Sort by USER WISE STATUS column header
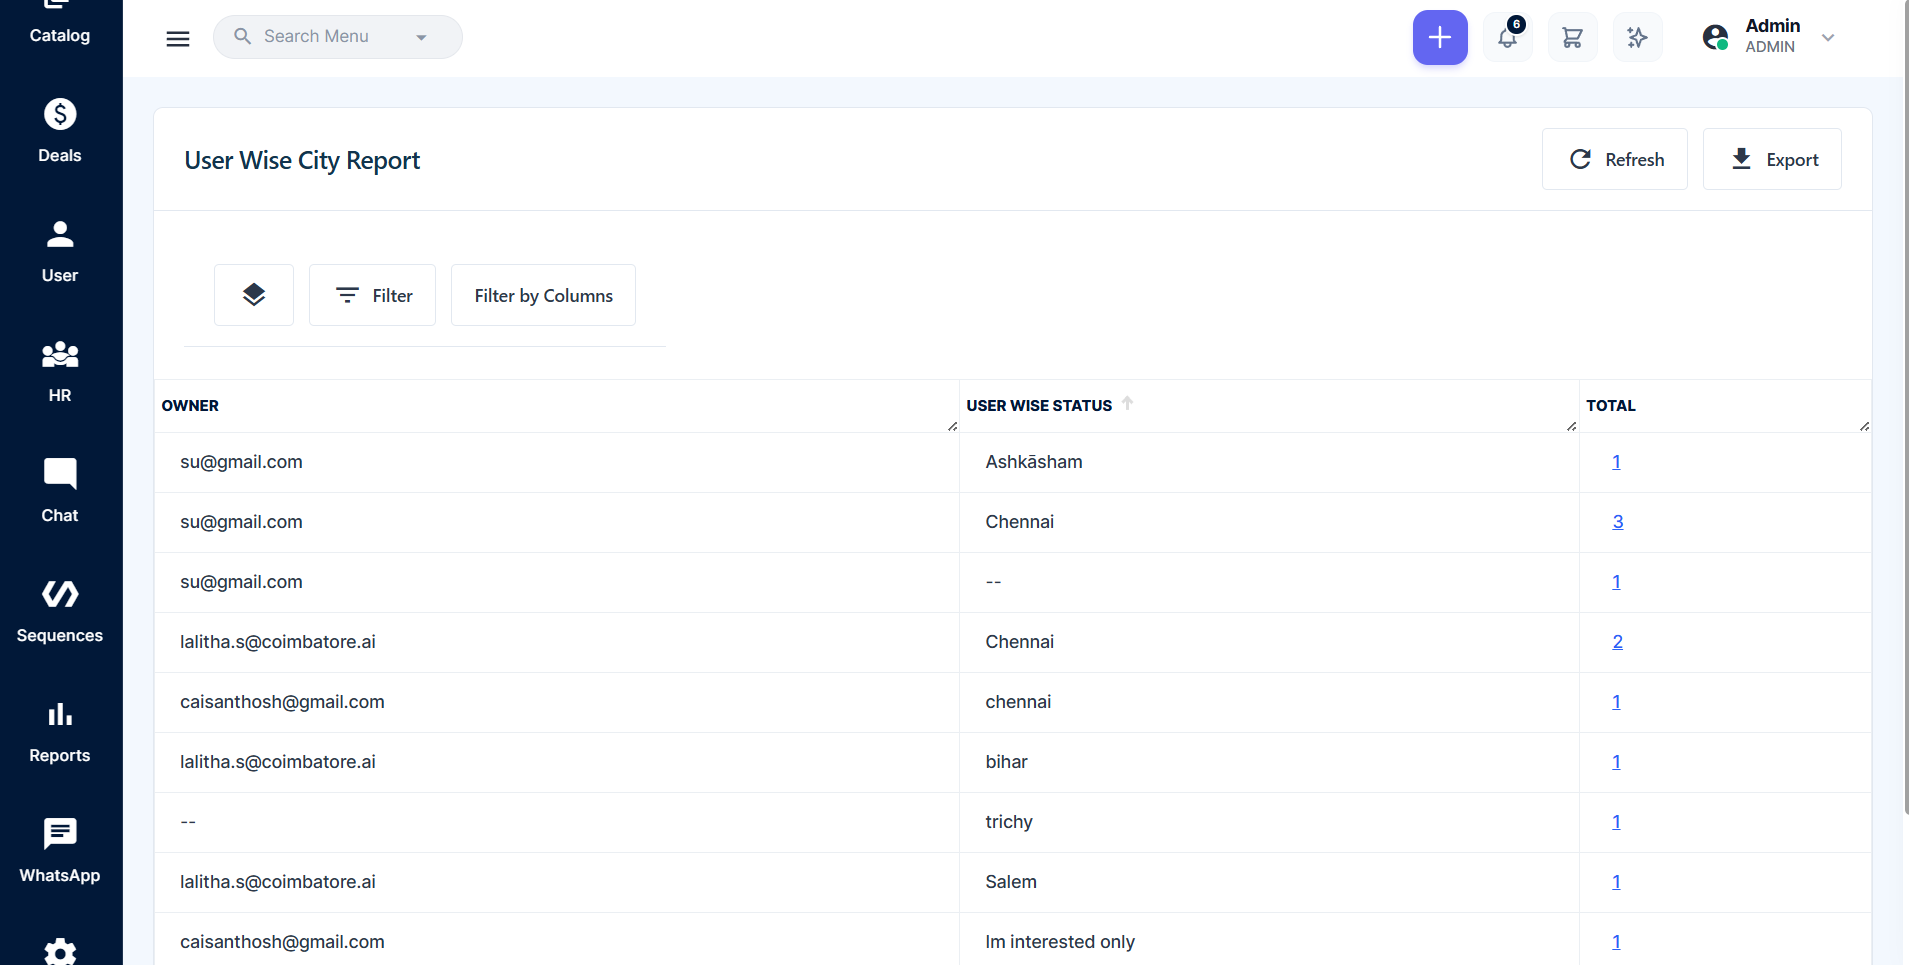Screen dimensions: 1909x965 tap(1039, 406)
